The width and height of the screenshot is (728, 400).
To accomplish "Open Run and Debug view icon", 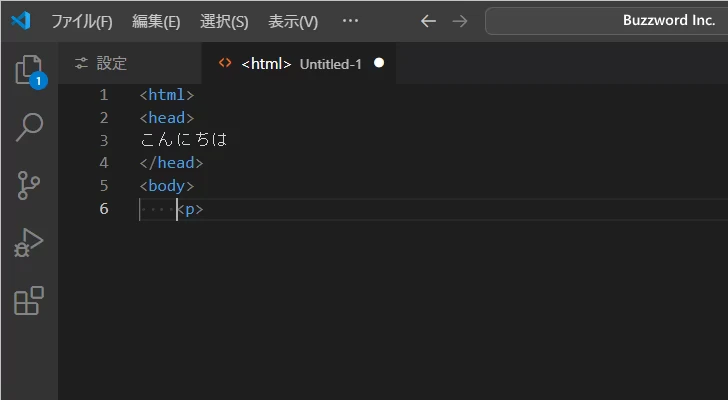I will point(29,243).
